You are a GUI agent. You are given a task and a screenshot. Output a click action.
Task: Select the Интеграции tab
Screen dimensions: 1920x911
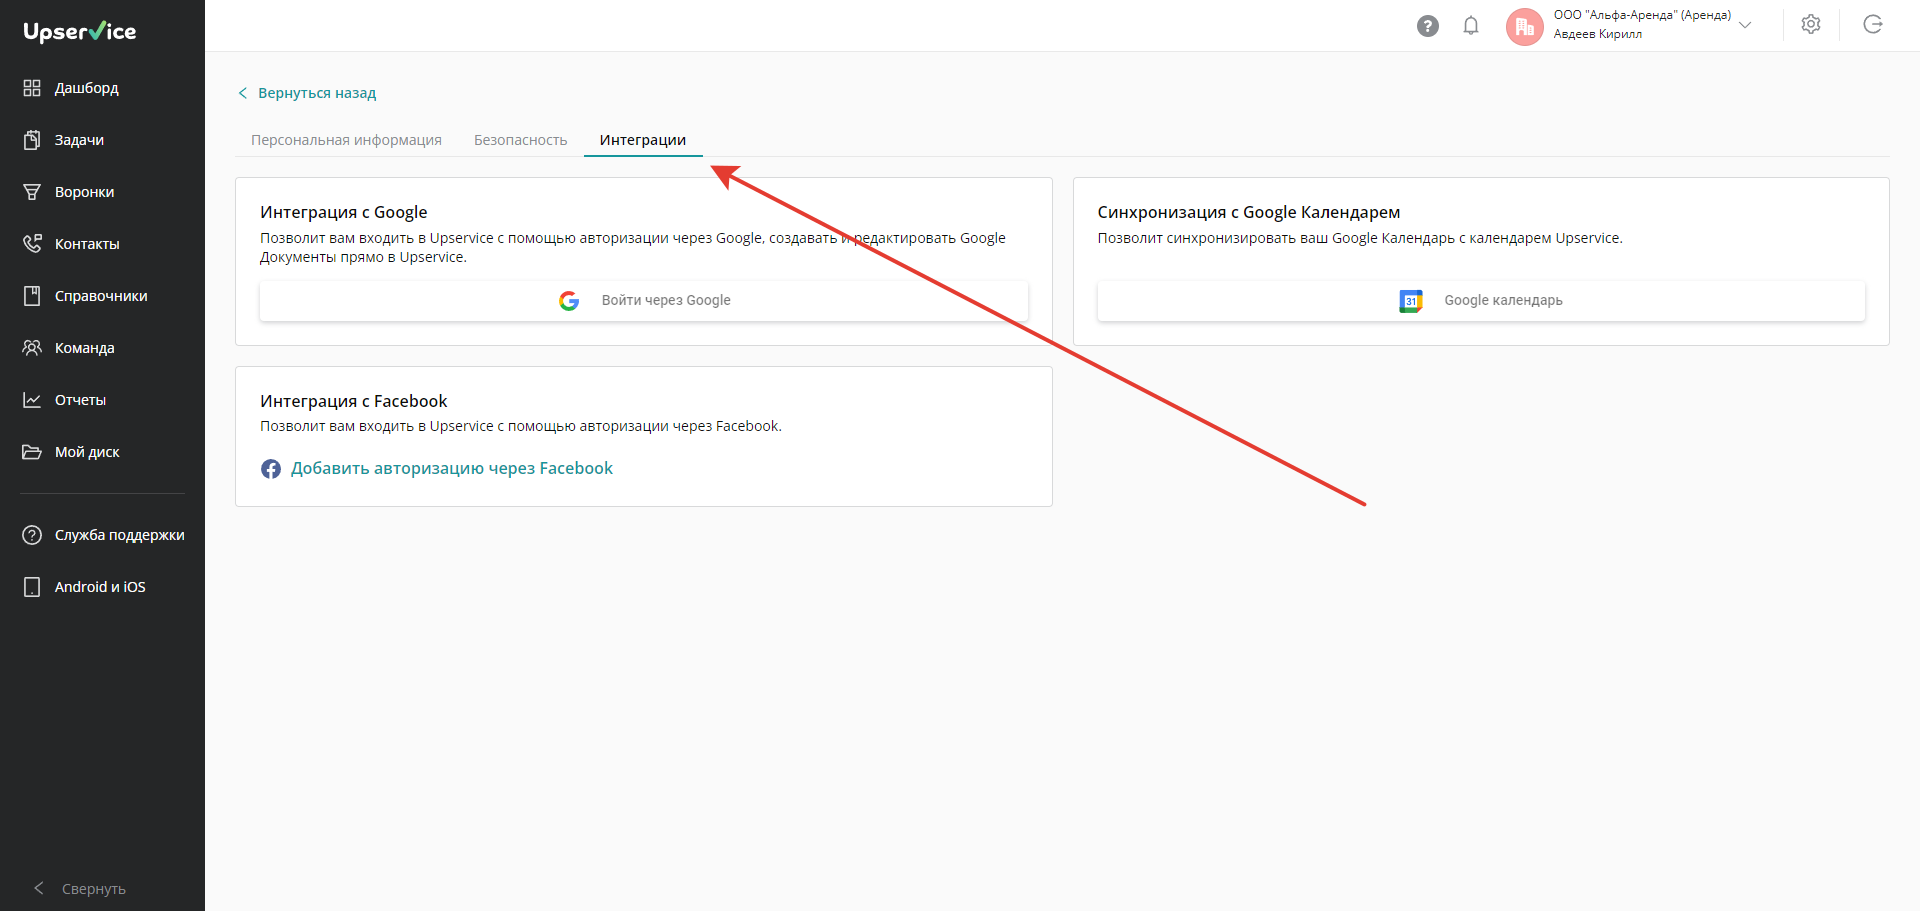(x=643, y=140)
